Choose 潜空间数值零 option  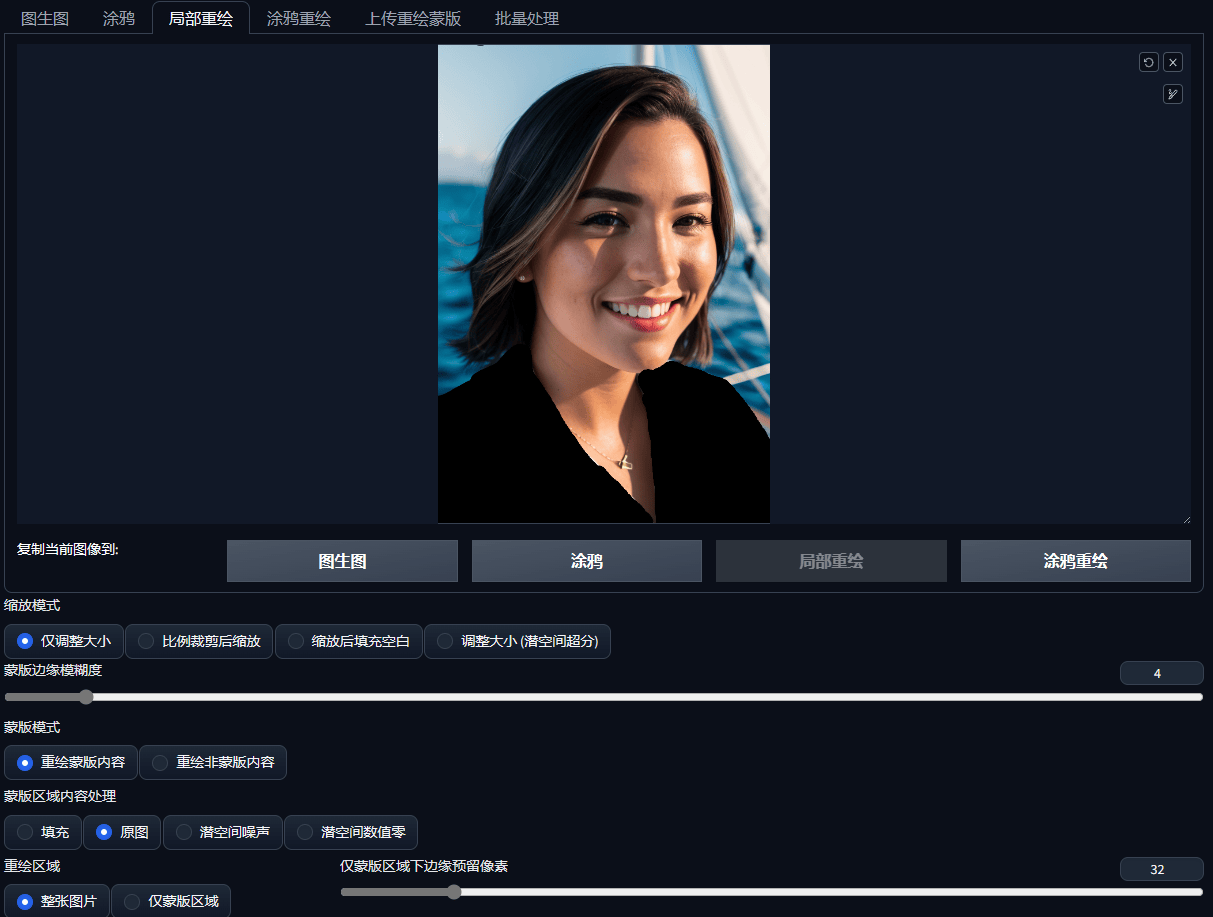pos(351,832)
